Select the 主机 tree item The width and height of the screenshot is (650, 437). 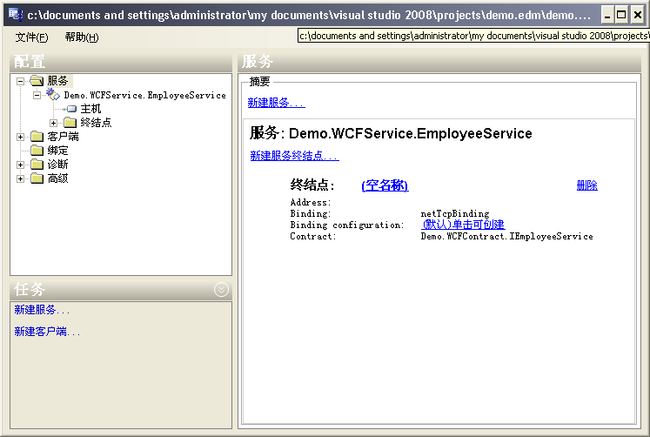[91, 109]
